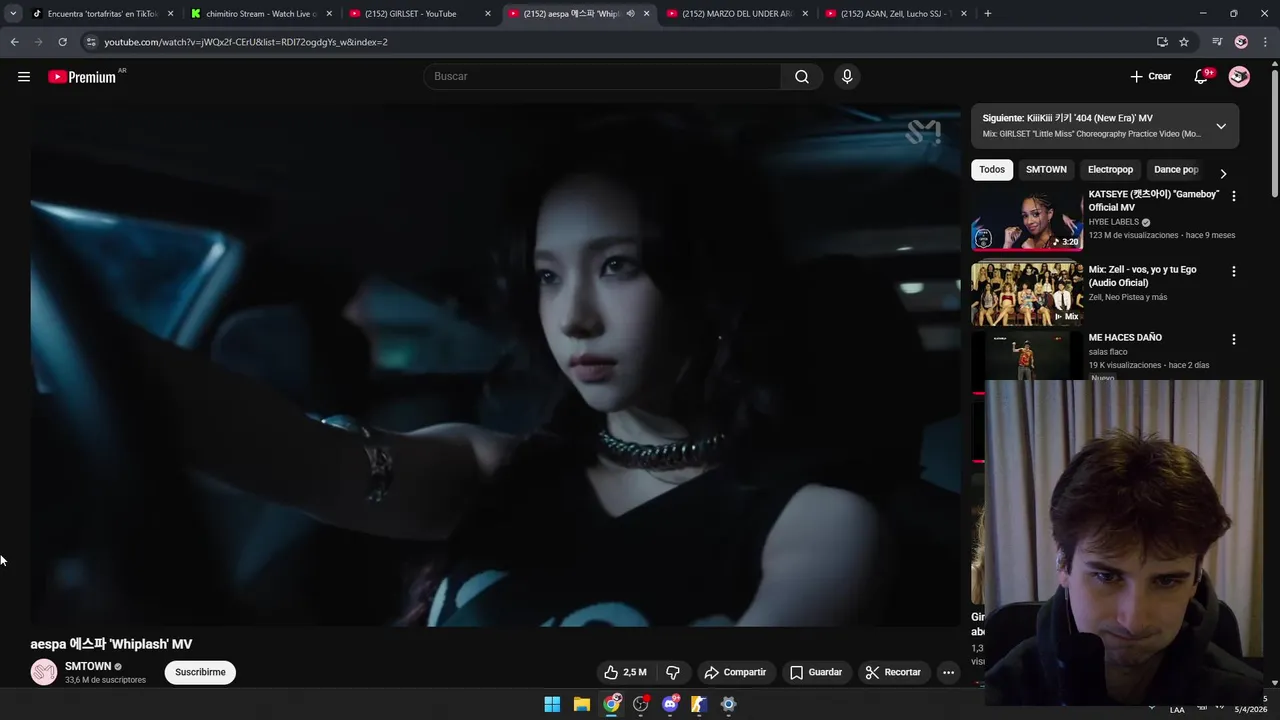This screenshot has height=720, width=1280.
Task: Click taskbar date 5/4/2026
Action: click(x=1251, y=710)
